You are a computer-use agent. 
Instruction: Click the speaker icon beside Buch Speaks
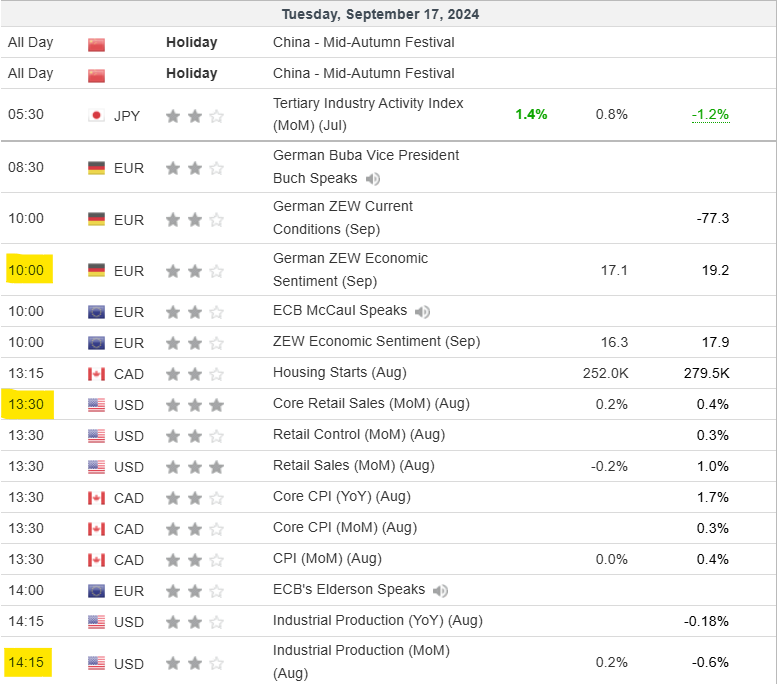373,179
